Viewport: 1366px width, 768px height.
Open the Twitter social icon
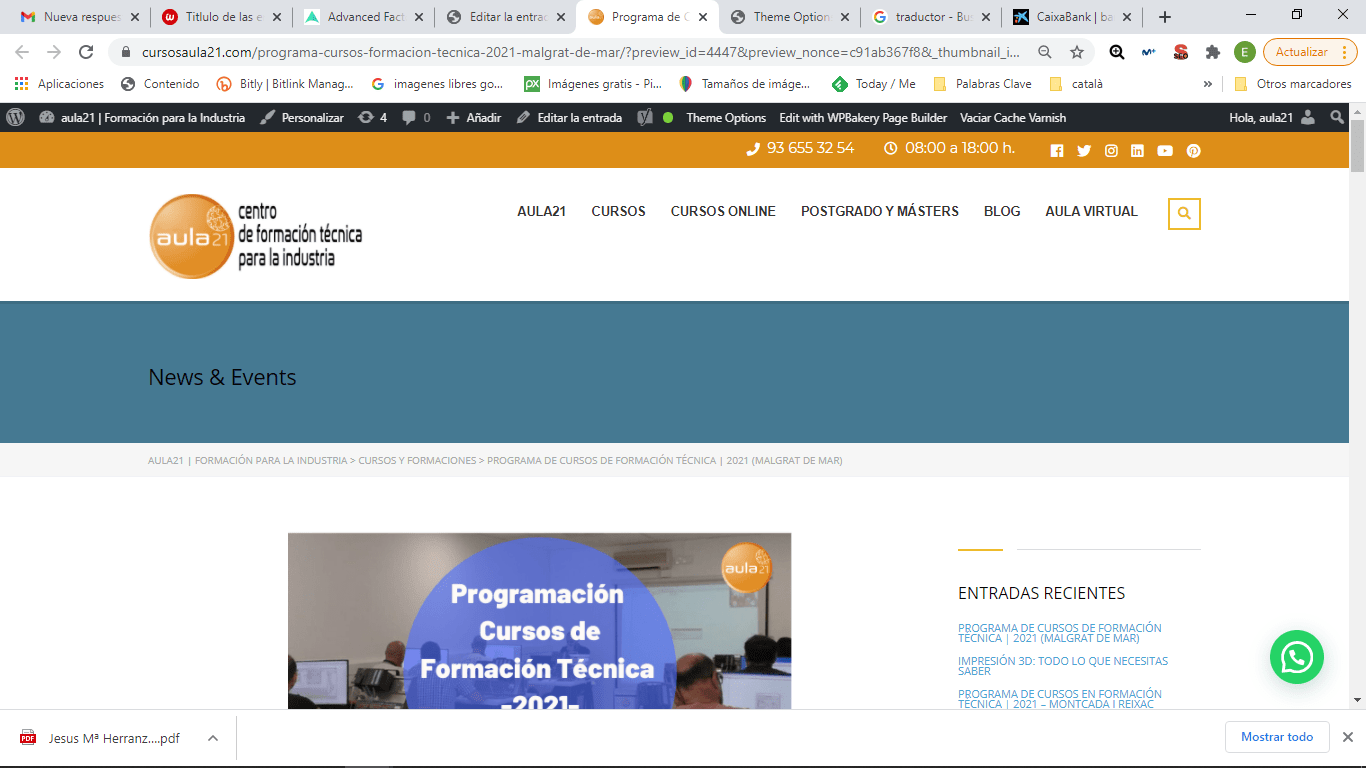(1084, 151)
